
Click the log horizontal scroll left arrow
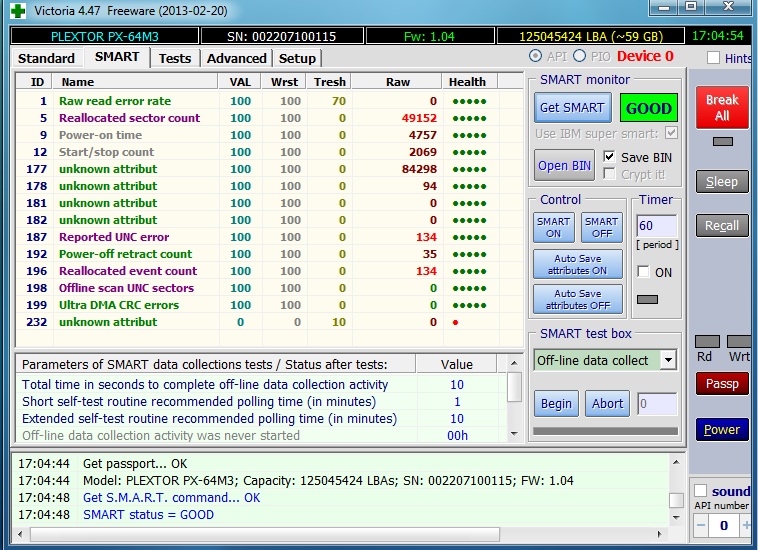[x=20, y=534]
